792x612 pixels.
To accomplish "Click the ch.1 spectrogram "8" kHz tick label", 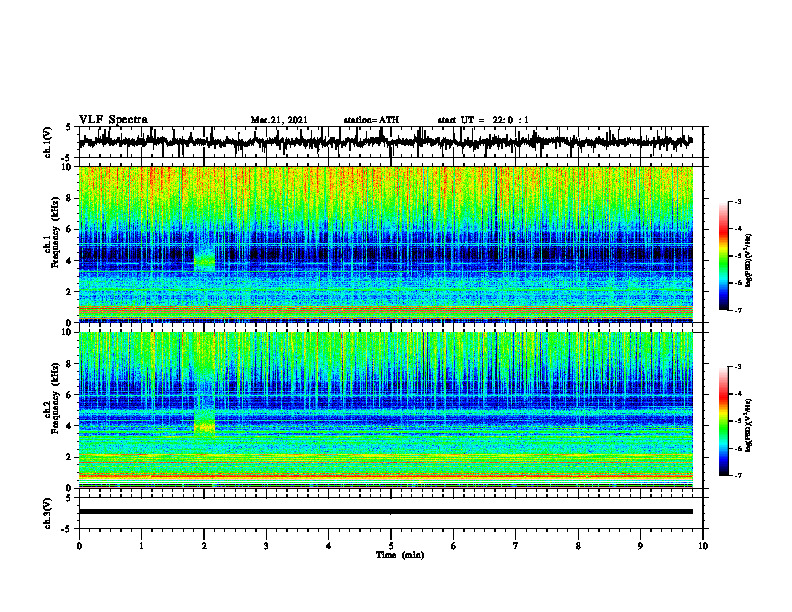I will [x=70, y=198].
